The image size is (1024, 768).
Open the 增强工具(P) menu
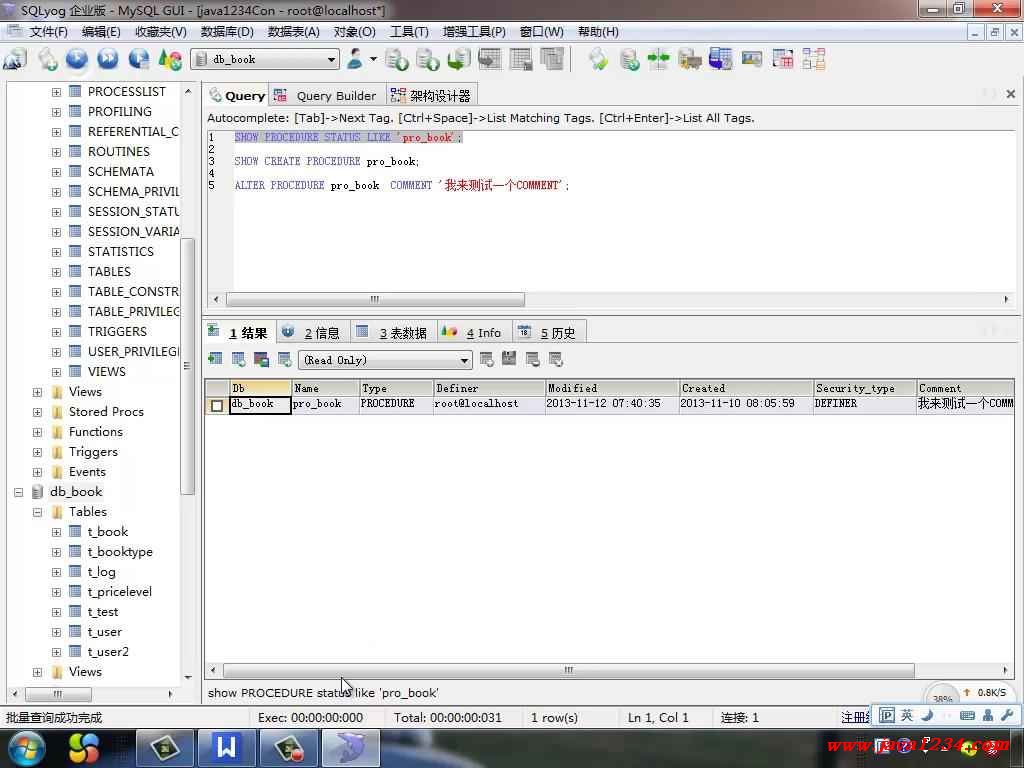474,31
